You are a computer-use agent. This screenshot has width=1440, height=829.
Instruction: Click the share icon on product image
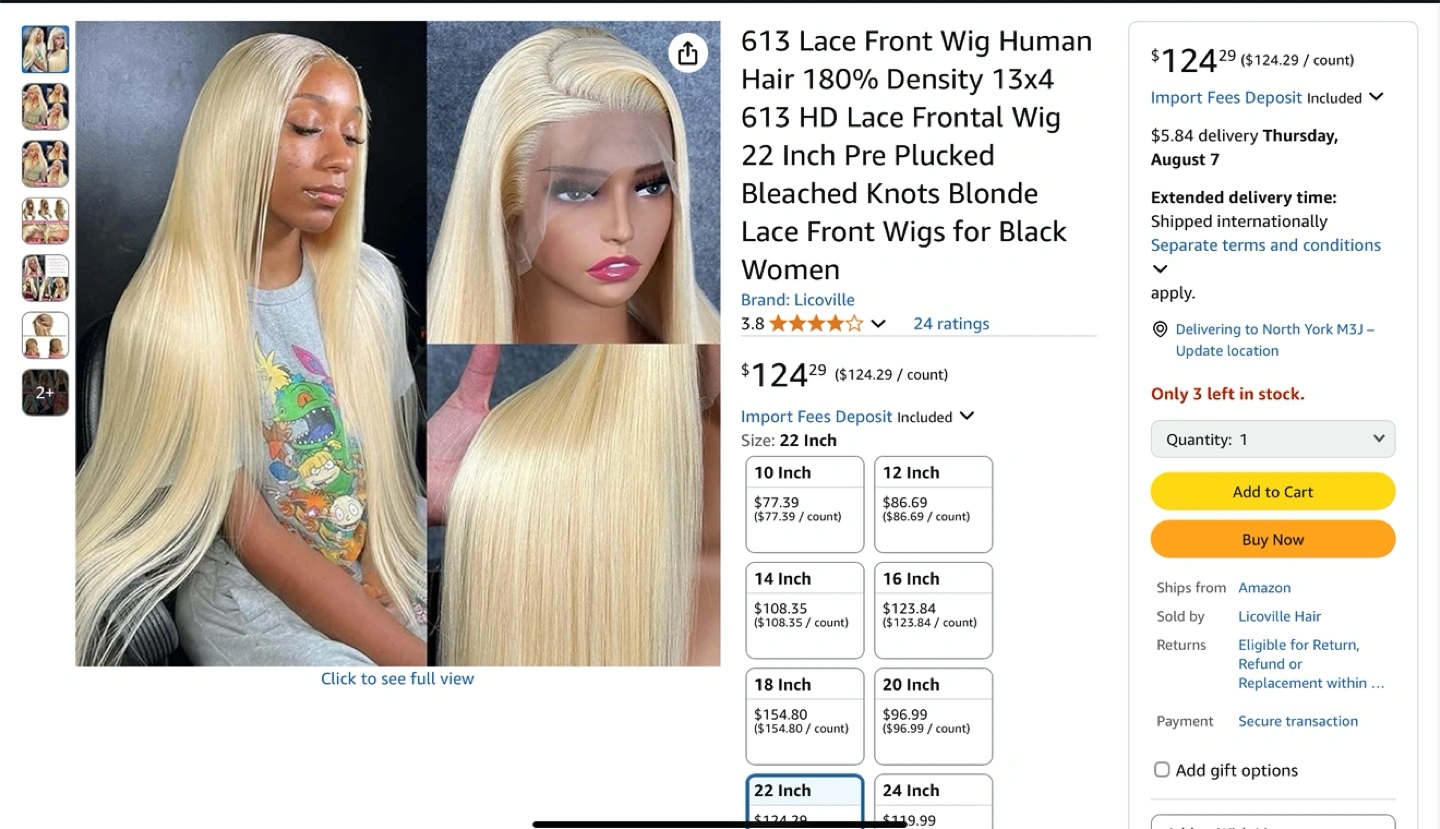click(x=688, y=53)
